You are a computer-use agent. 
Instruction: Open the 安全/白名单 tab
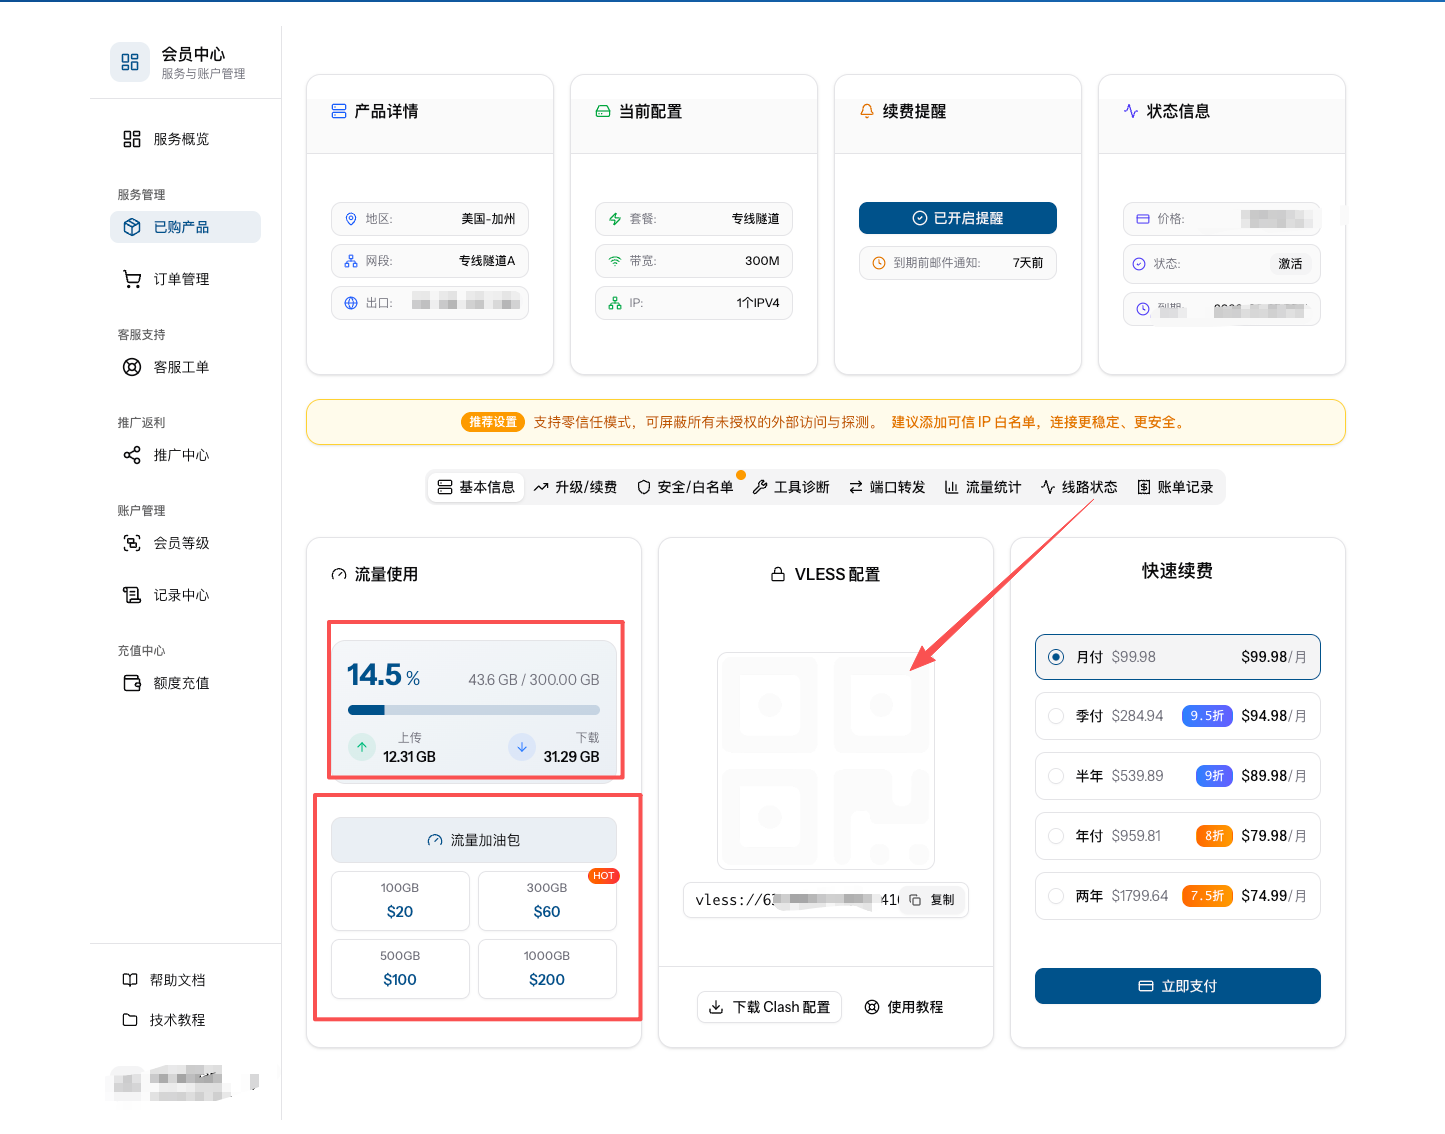click(x=685, y=487)
